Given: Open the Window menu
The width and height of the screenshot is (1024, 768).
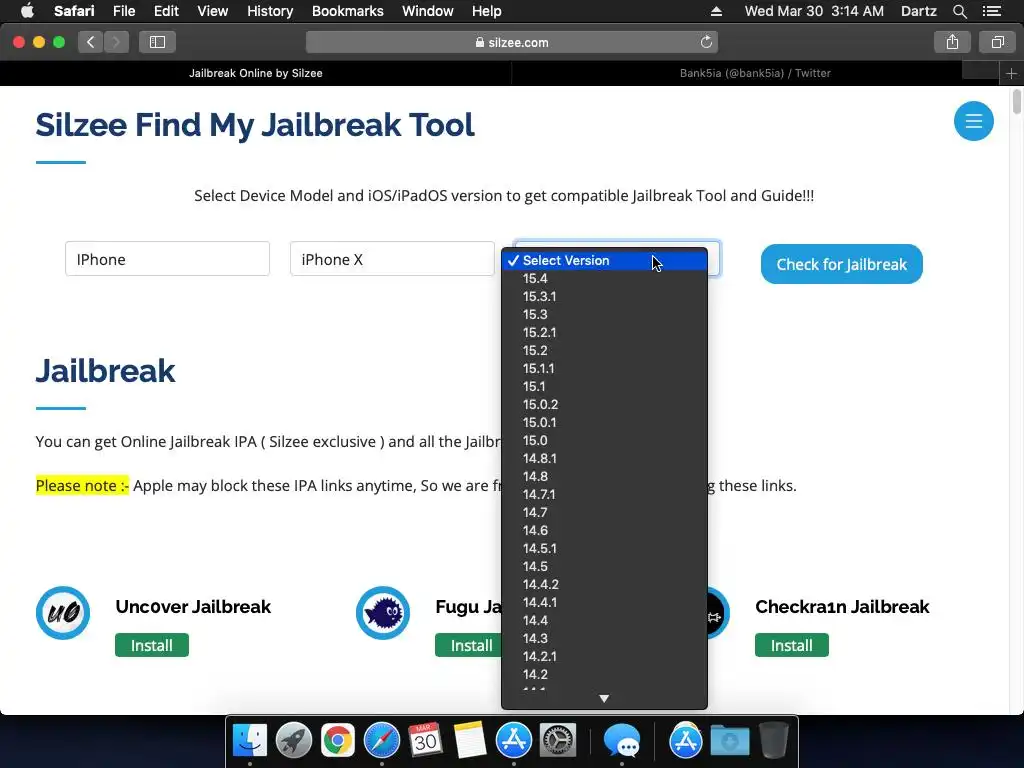Looking at the screenshot, I should pyautogui.click(x=428, y=11).
